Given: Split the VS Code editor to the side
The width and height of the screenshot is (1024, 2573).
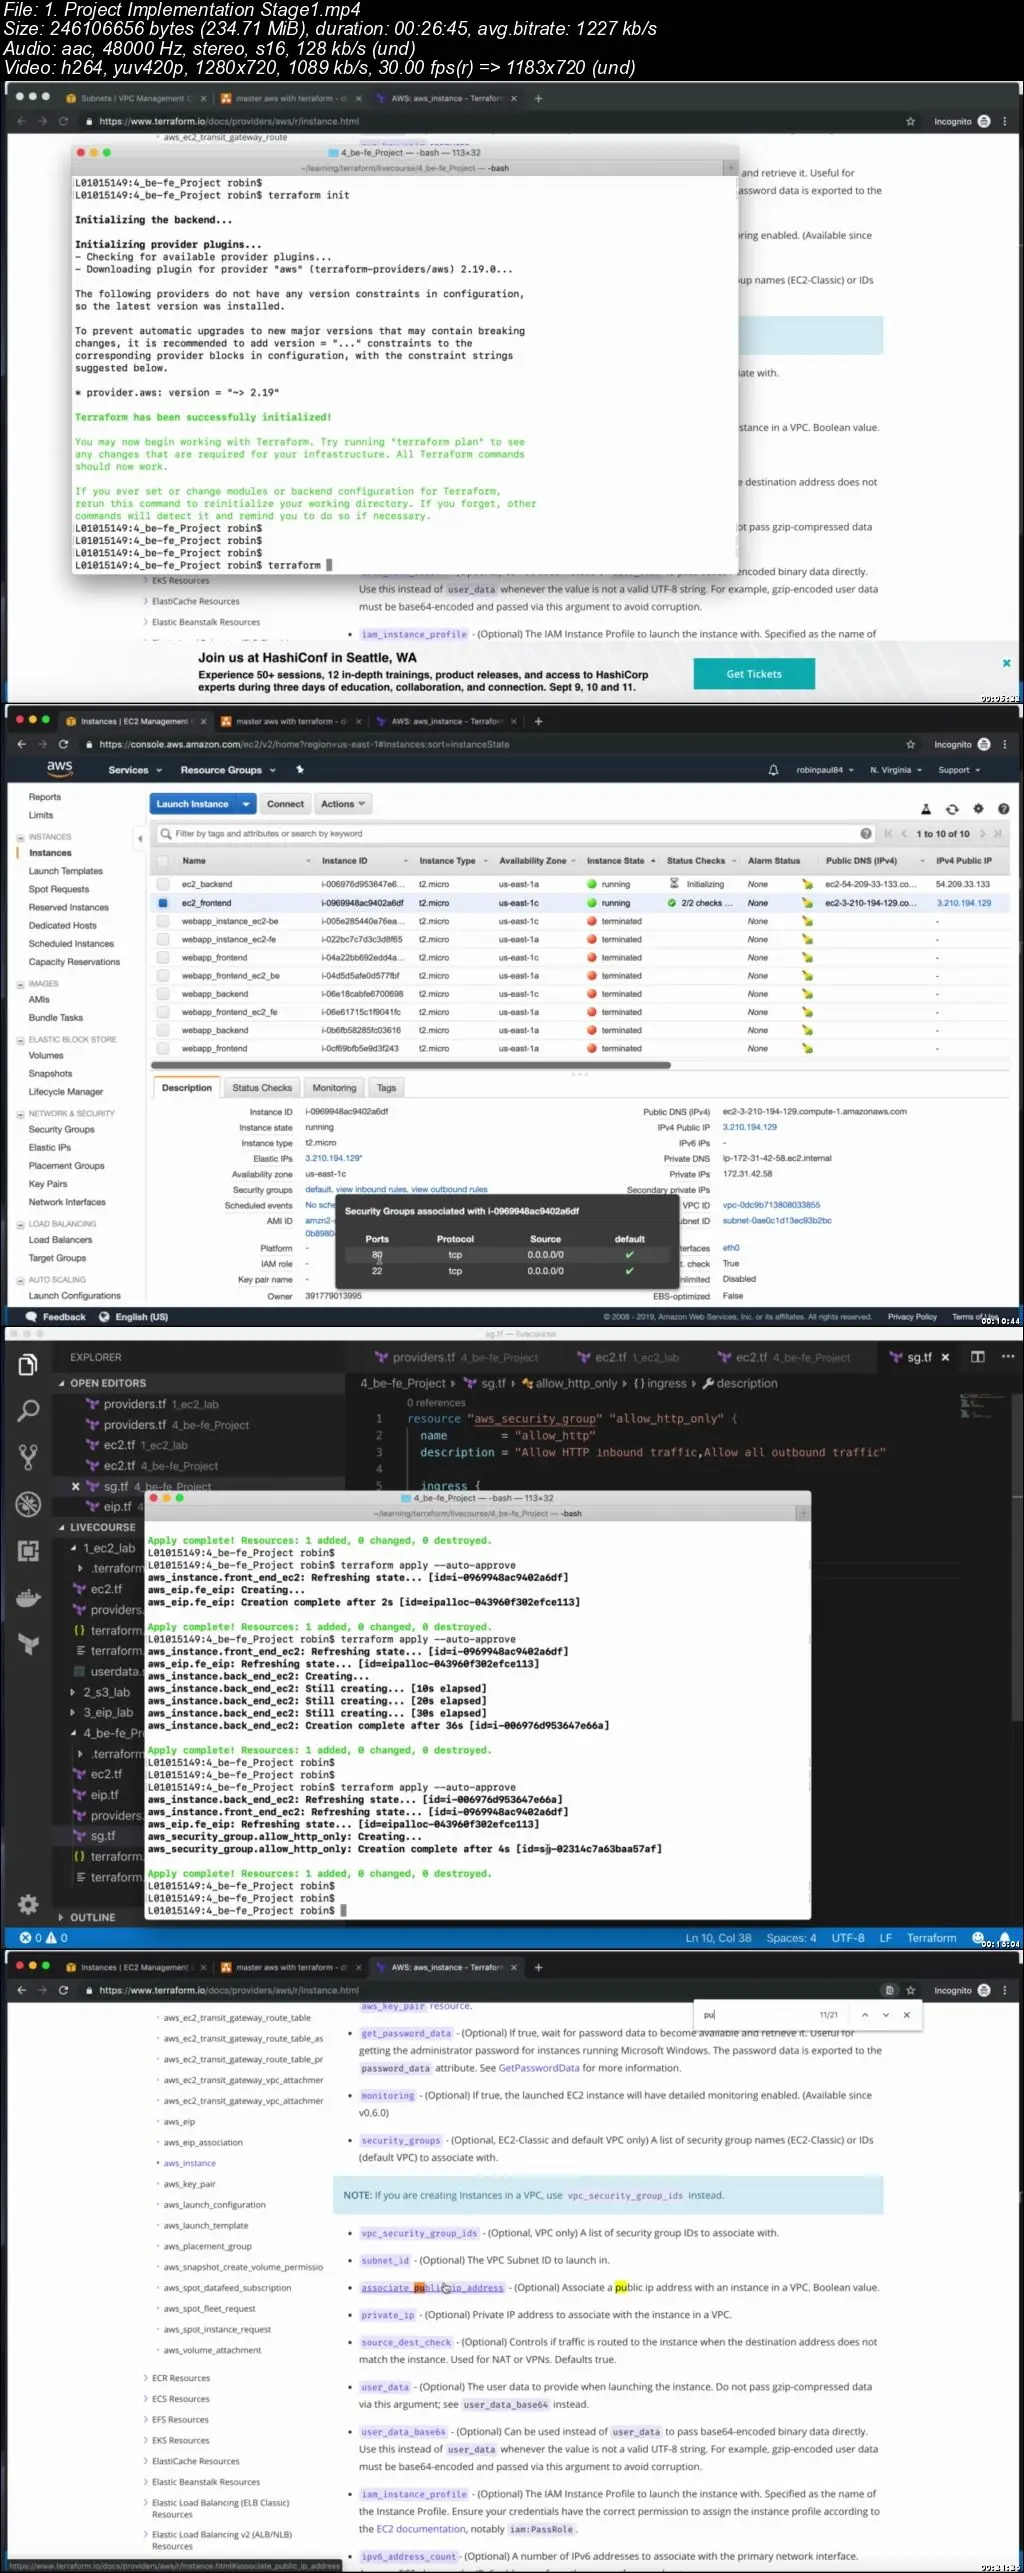Looking at the screenshot, I should (978, 1357).
